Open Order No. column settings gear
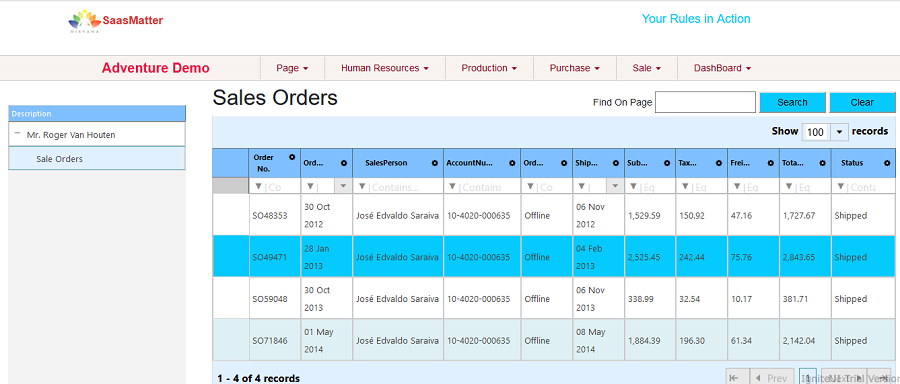This screenshot has width=900, height=384. tap(292, 157)
